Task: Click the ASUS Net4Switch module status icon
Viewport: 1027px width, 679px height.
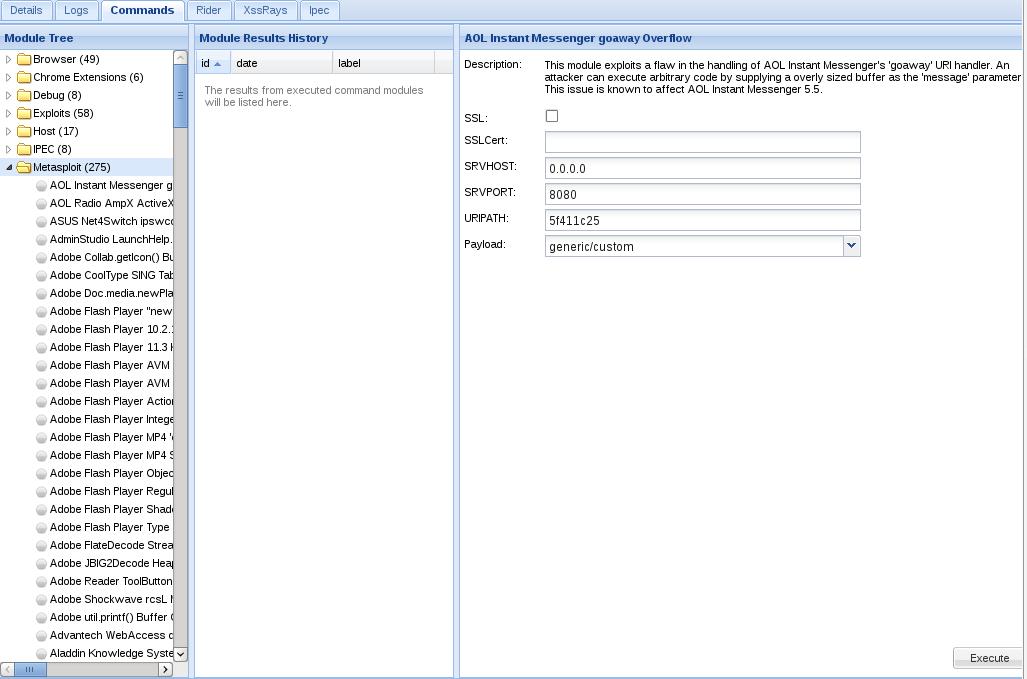Action: coord(41,222)
